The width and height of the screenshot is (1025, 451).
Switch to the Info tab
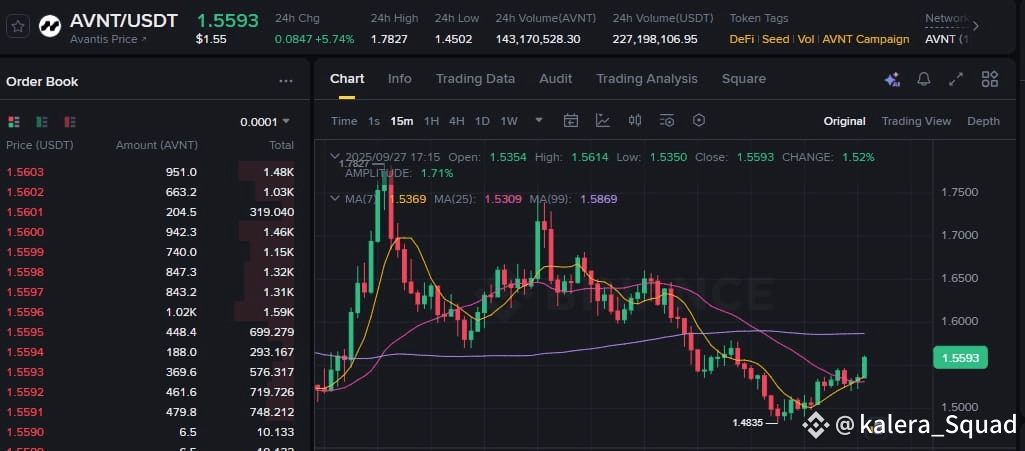(399, 79)
